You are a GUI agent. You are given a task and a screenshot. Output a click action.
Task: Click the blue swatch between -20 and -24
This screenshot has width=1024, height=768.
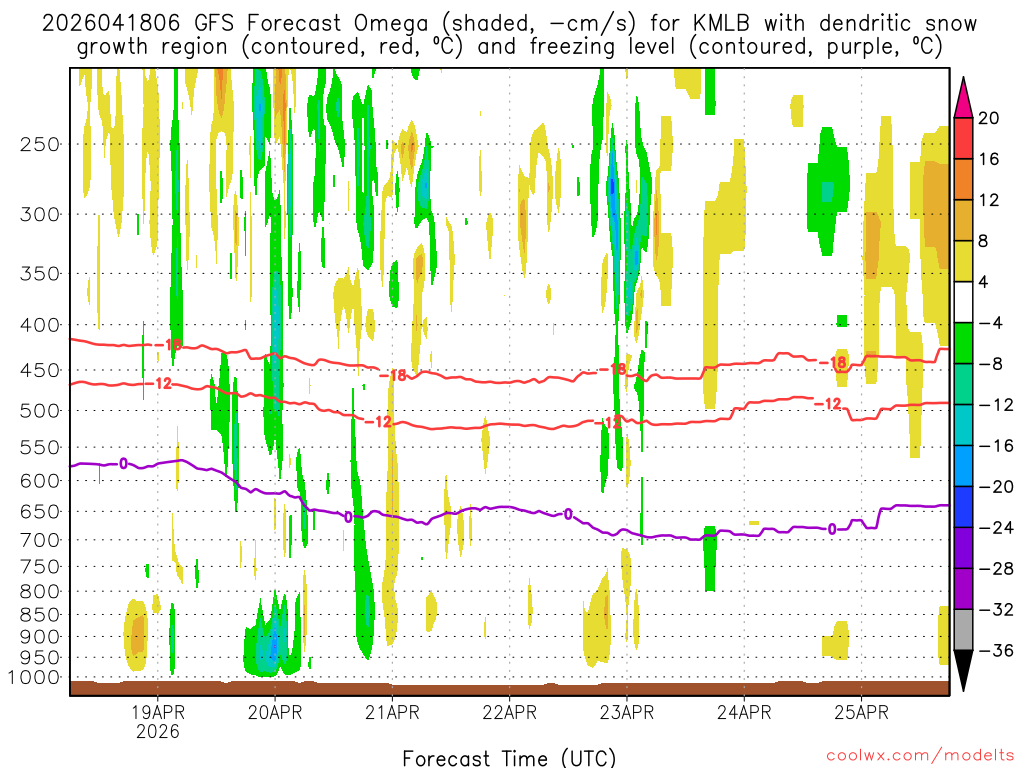(x=963, y=507)
